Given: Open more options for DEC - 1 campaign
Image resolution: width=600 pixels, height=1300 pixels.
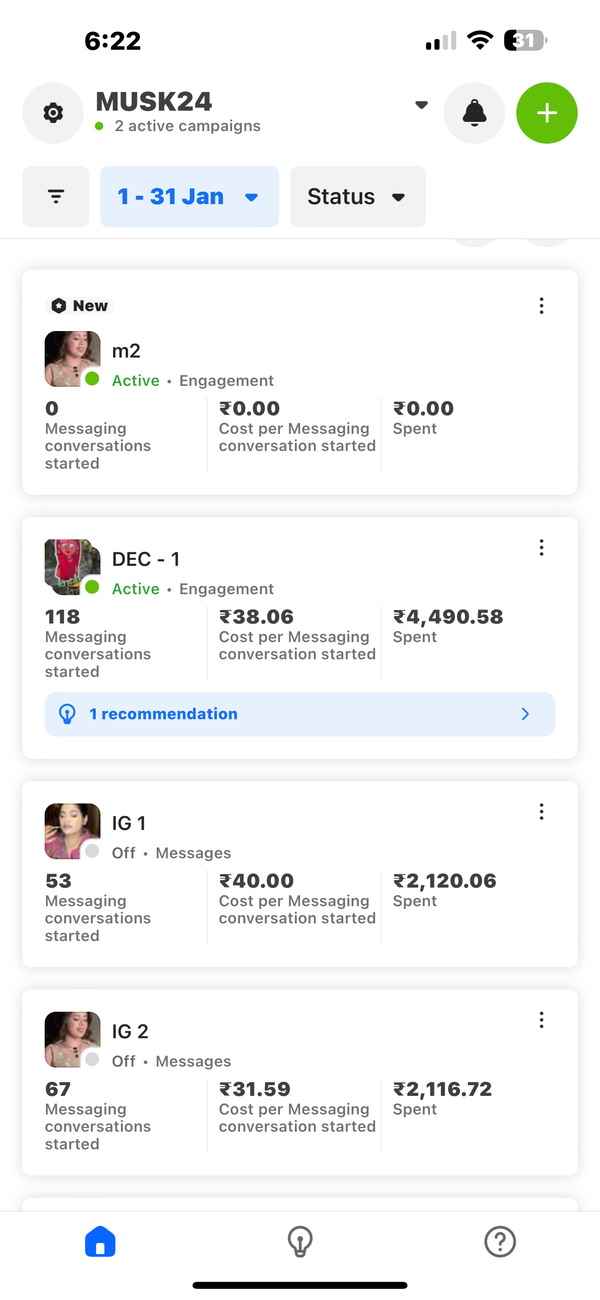Looking at the screenshot, I should click(541, 547).
